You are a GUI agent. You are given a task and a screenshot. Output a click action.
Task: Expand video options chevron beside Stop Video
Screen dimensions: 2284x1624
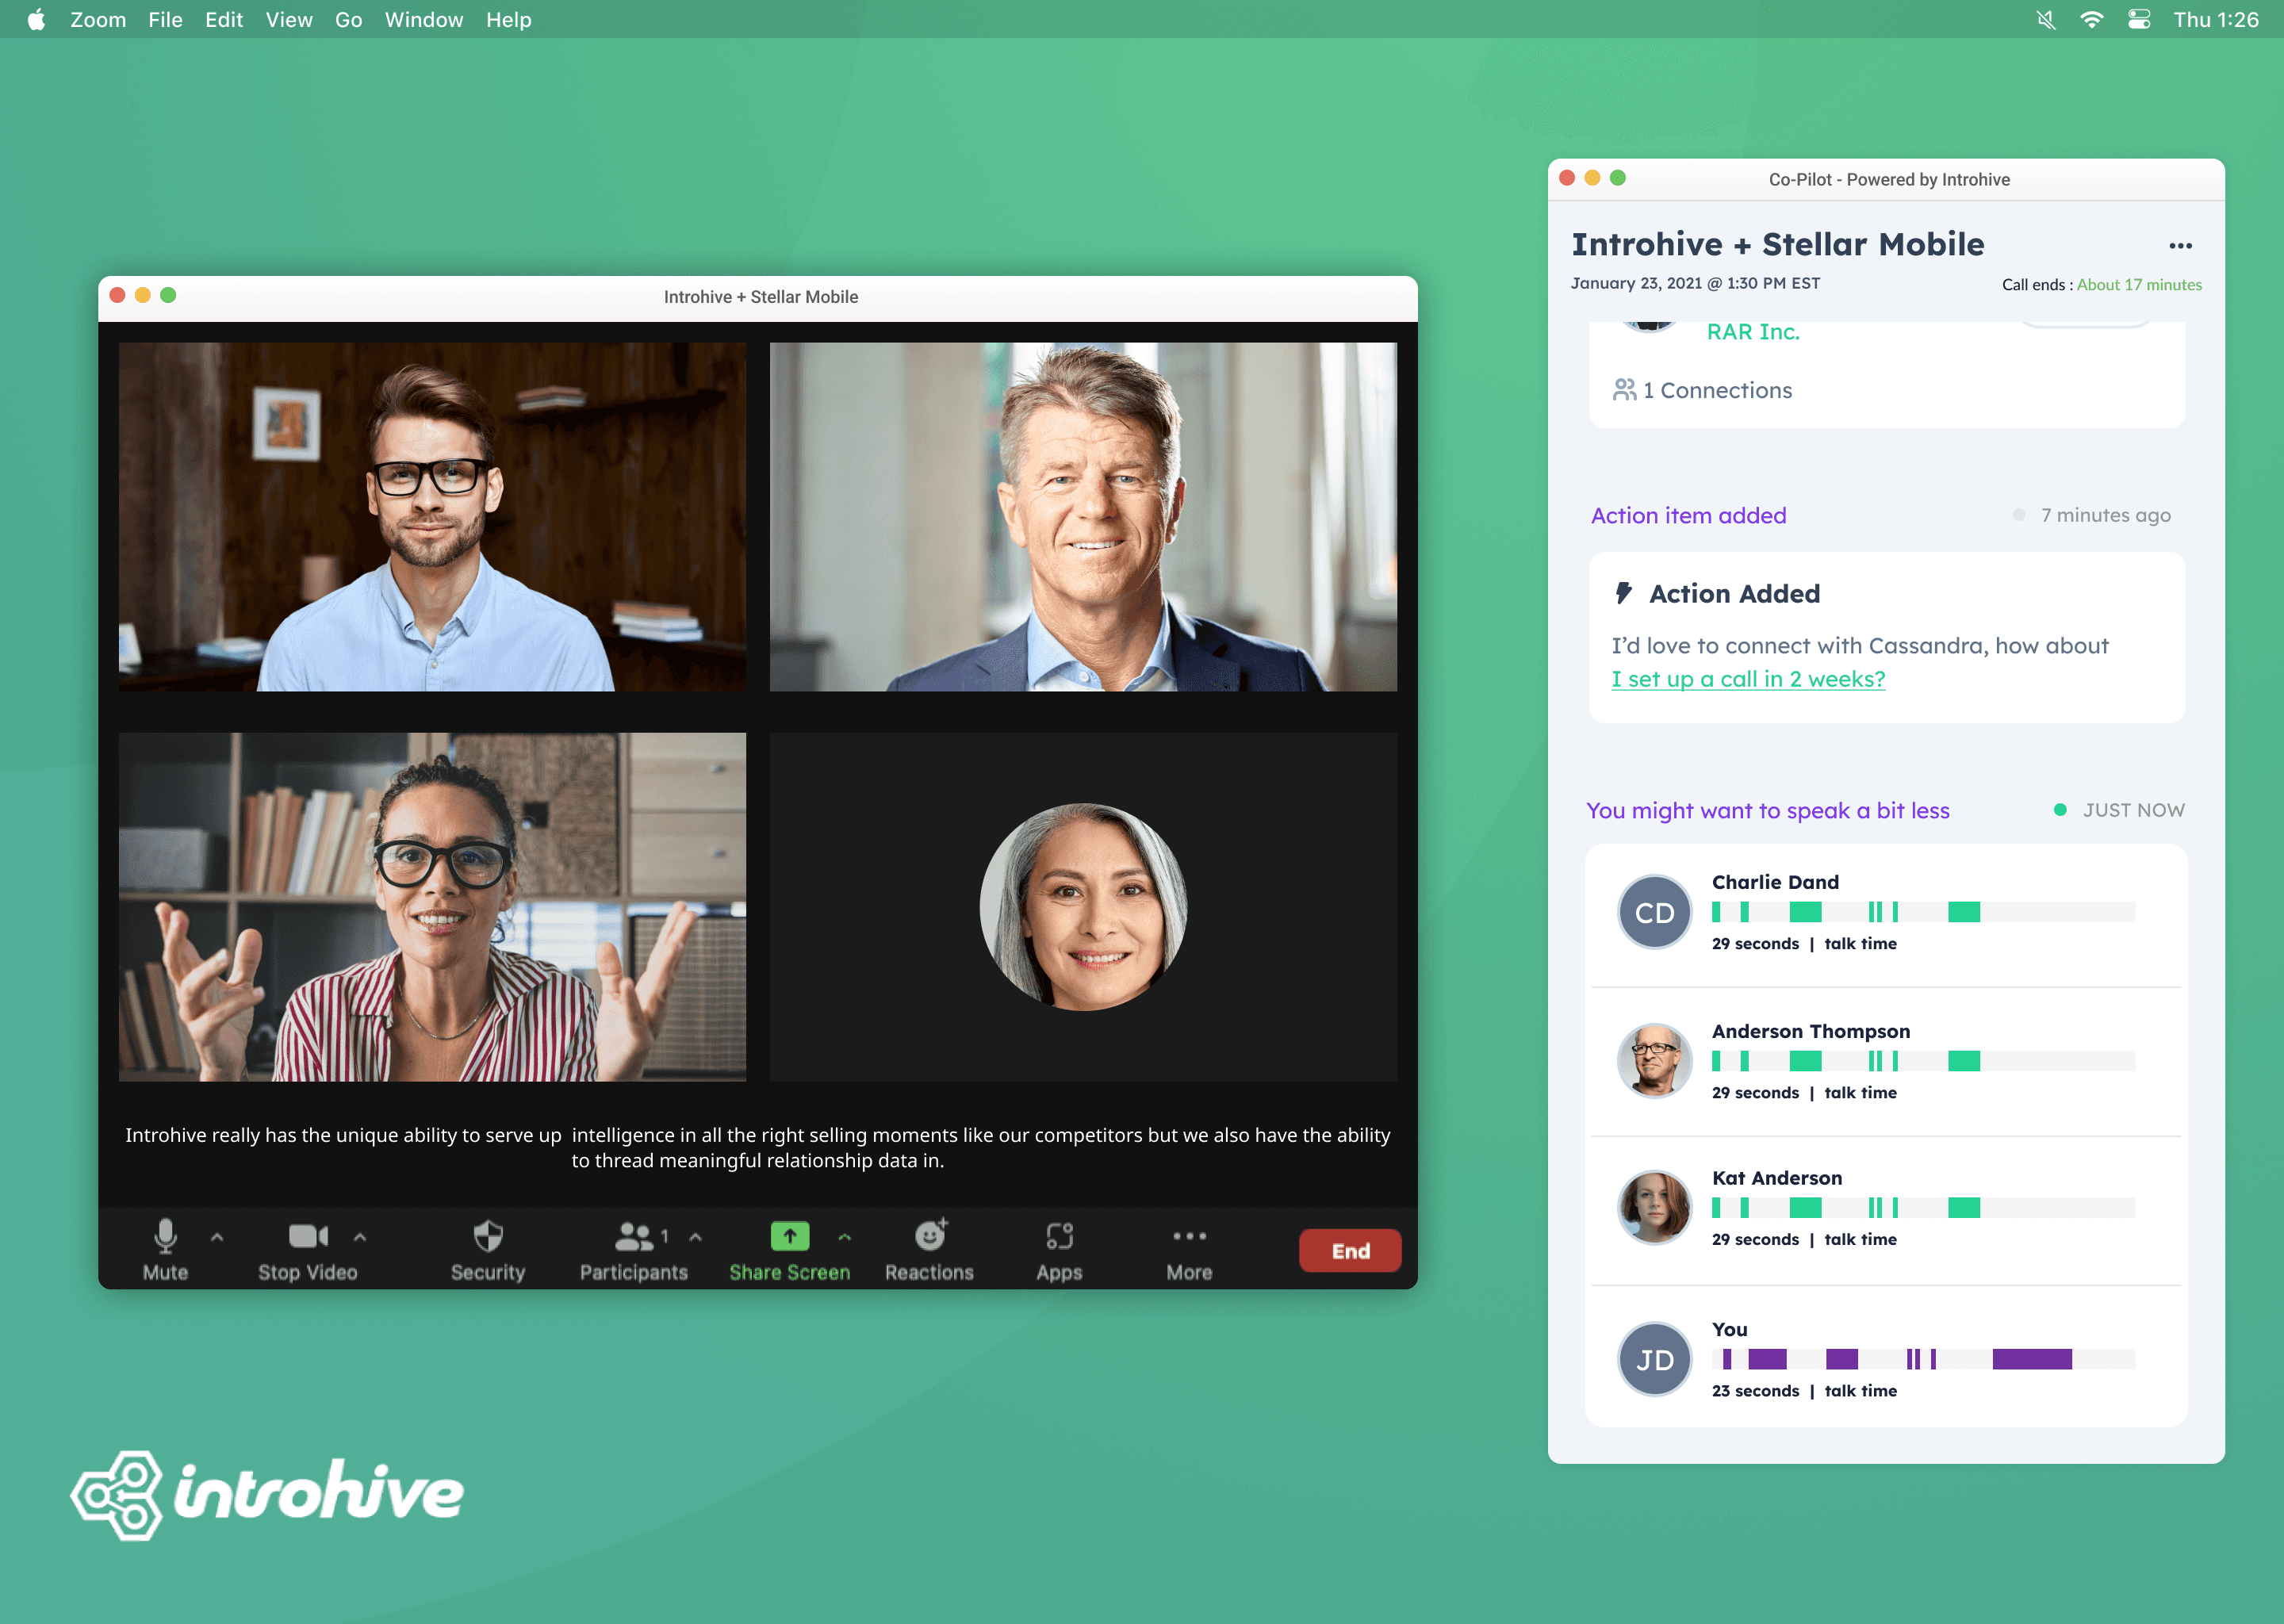(360, 1237)
